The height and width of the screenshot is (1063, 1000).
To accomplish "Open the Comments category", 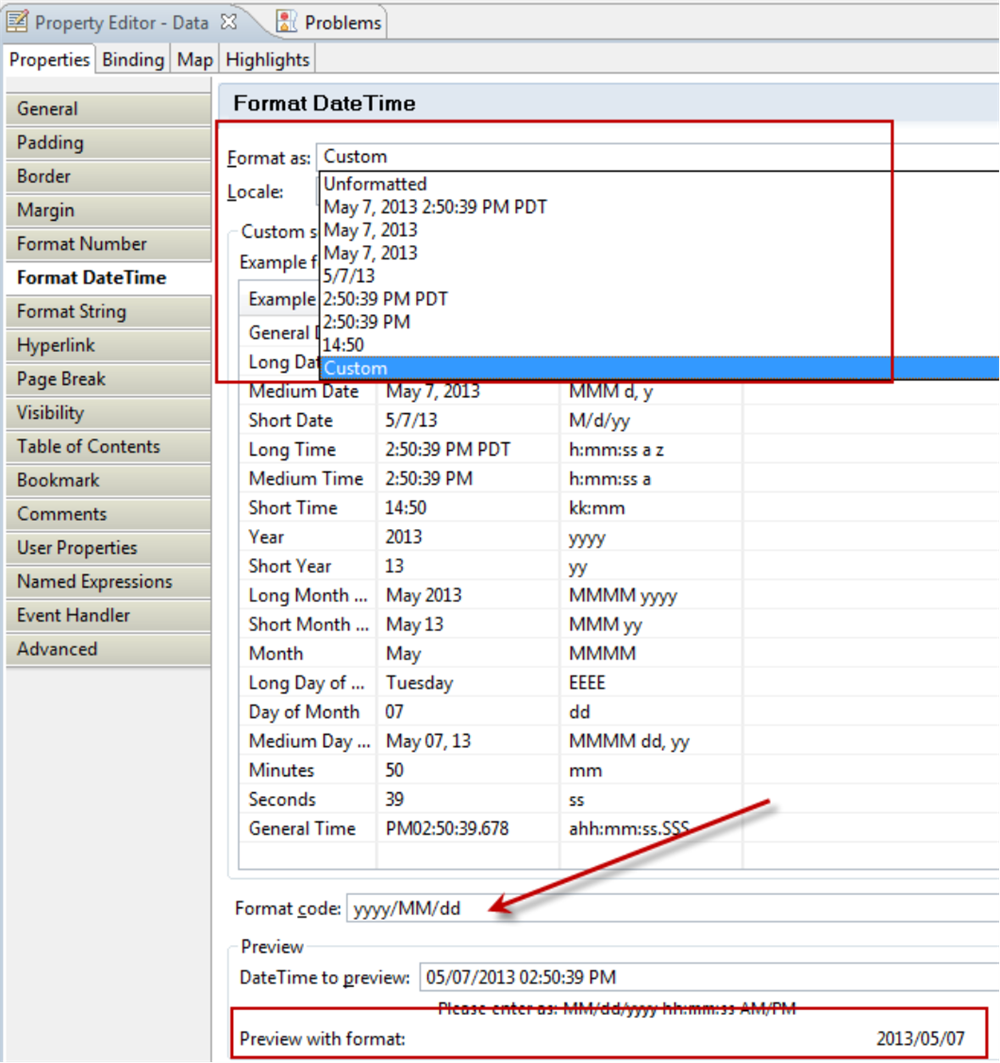I will pyautogui.click(x=108, y=514).
